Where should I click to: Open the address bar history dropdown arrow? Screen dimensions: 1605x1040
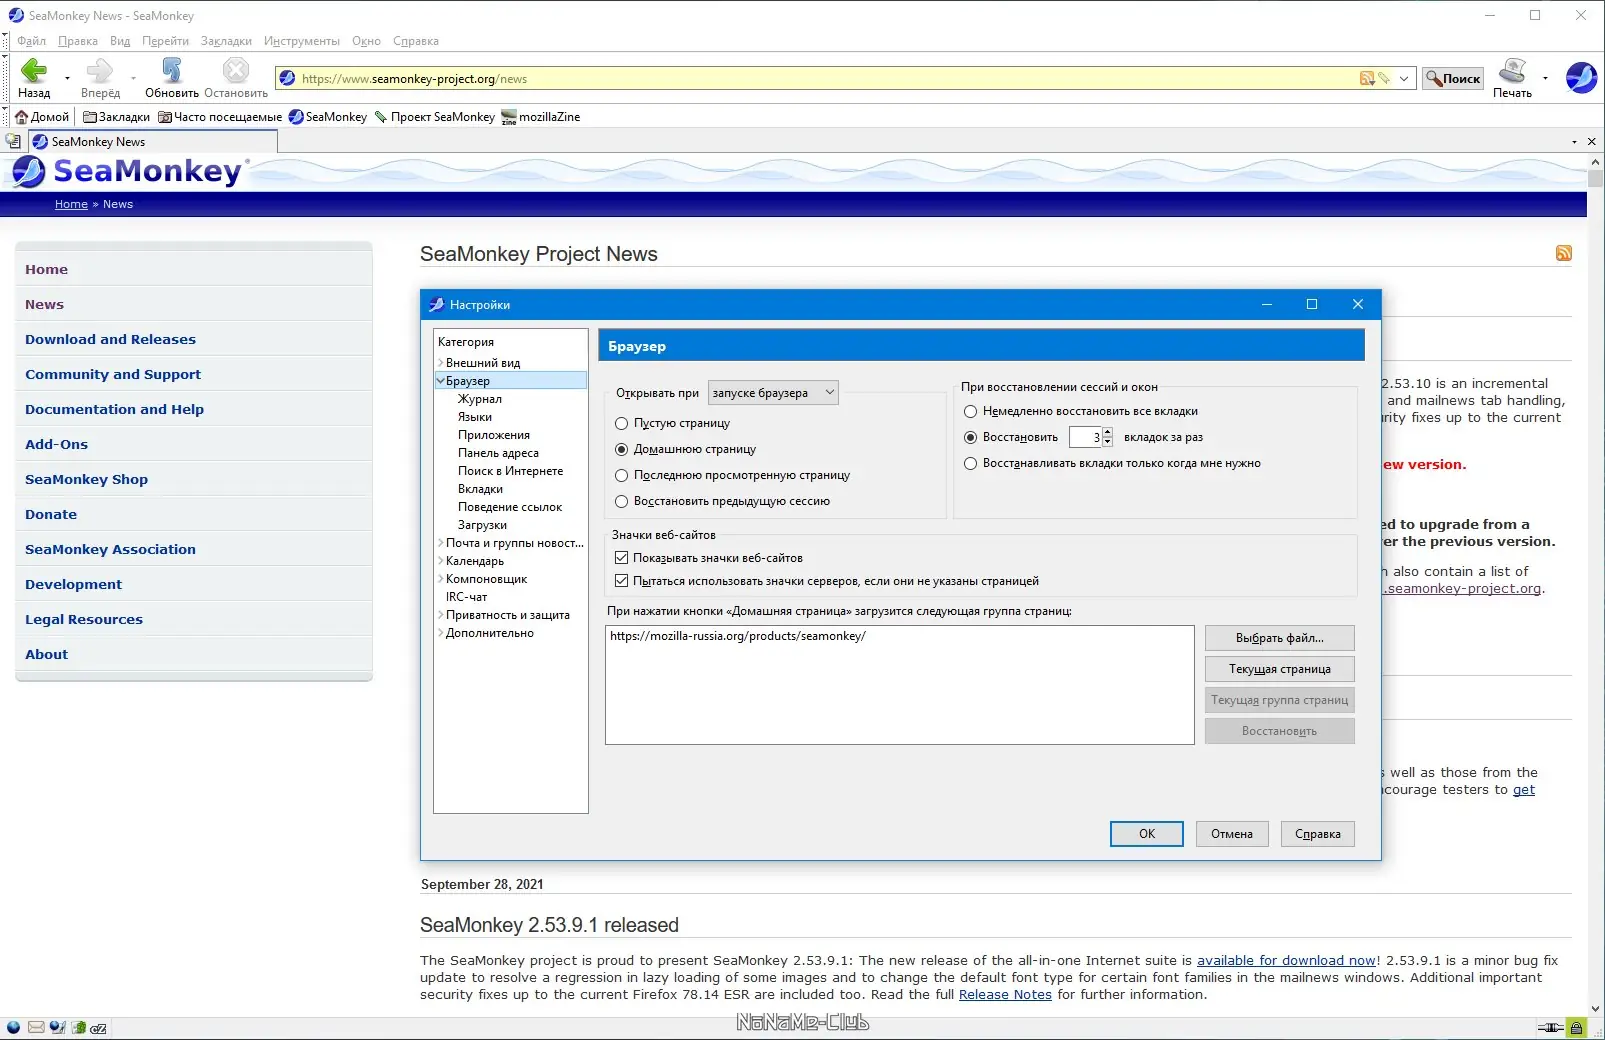pos(1404,79)
